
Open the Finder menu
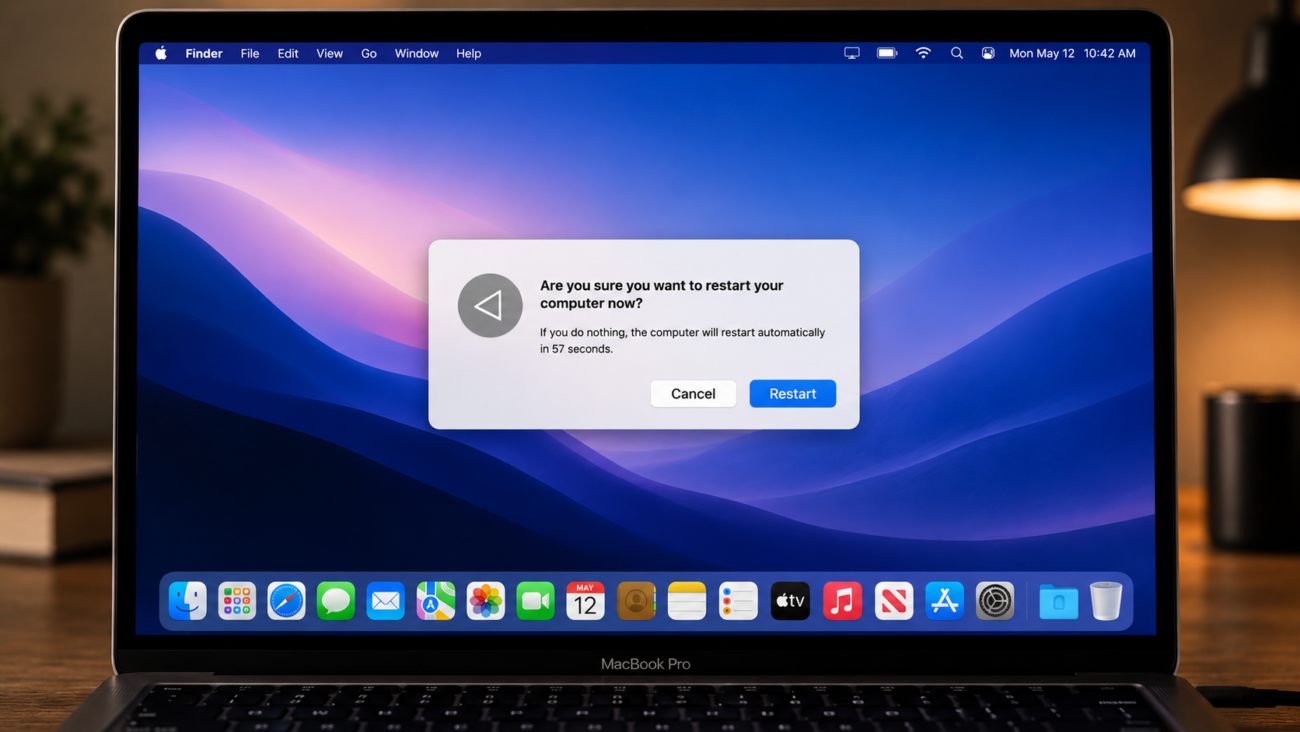point(204,53)
